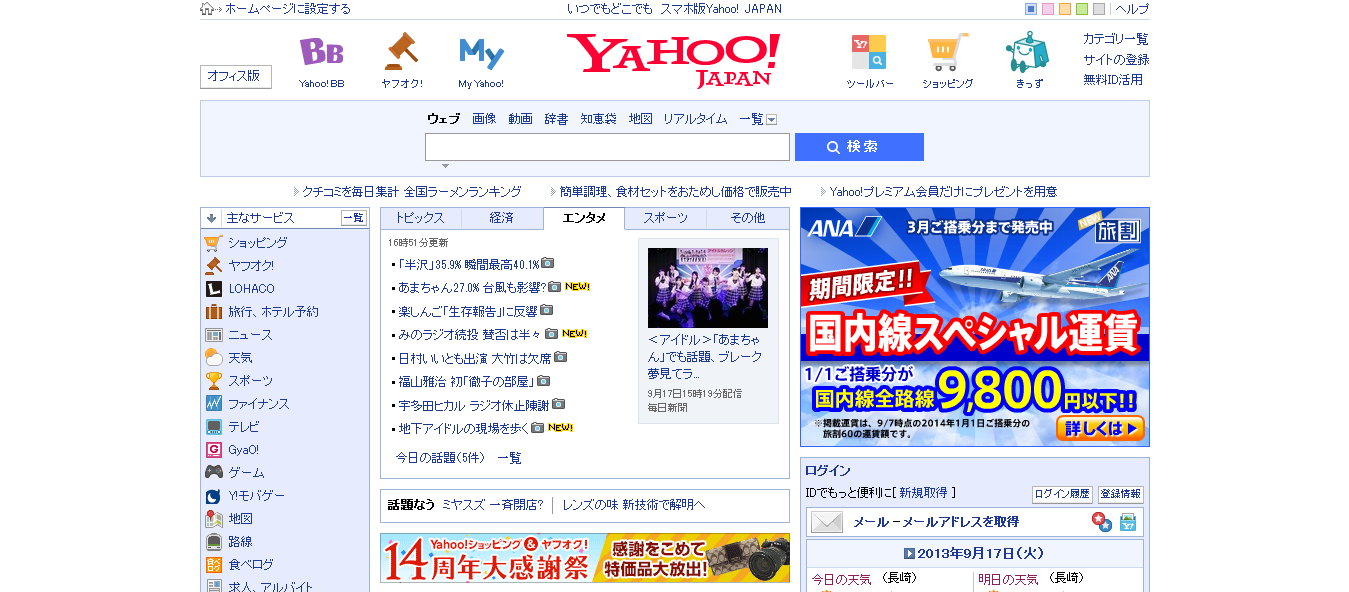Select the その他 tab
Image resolution: width=1349 pixels, height=592 pixels.
747,218
